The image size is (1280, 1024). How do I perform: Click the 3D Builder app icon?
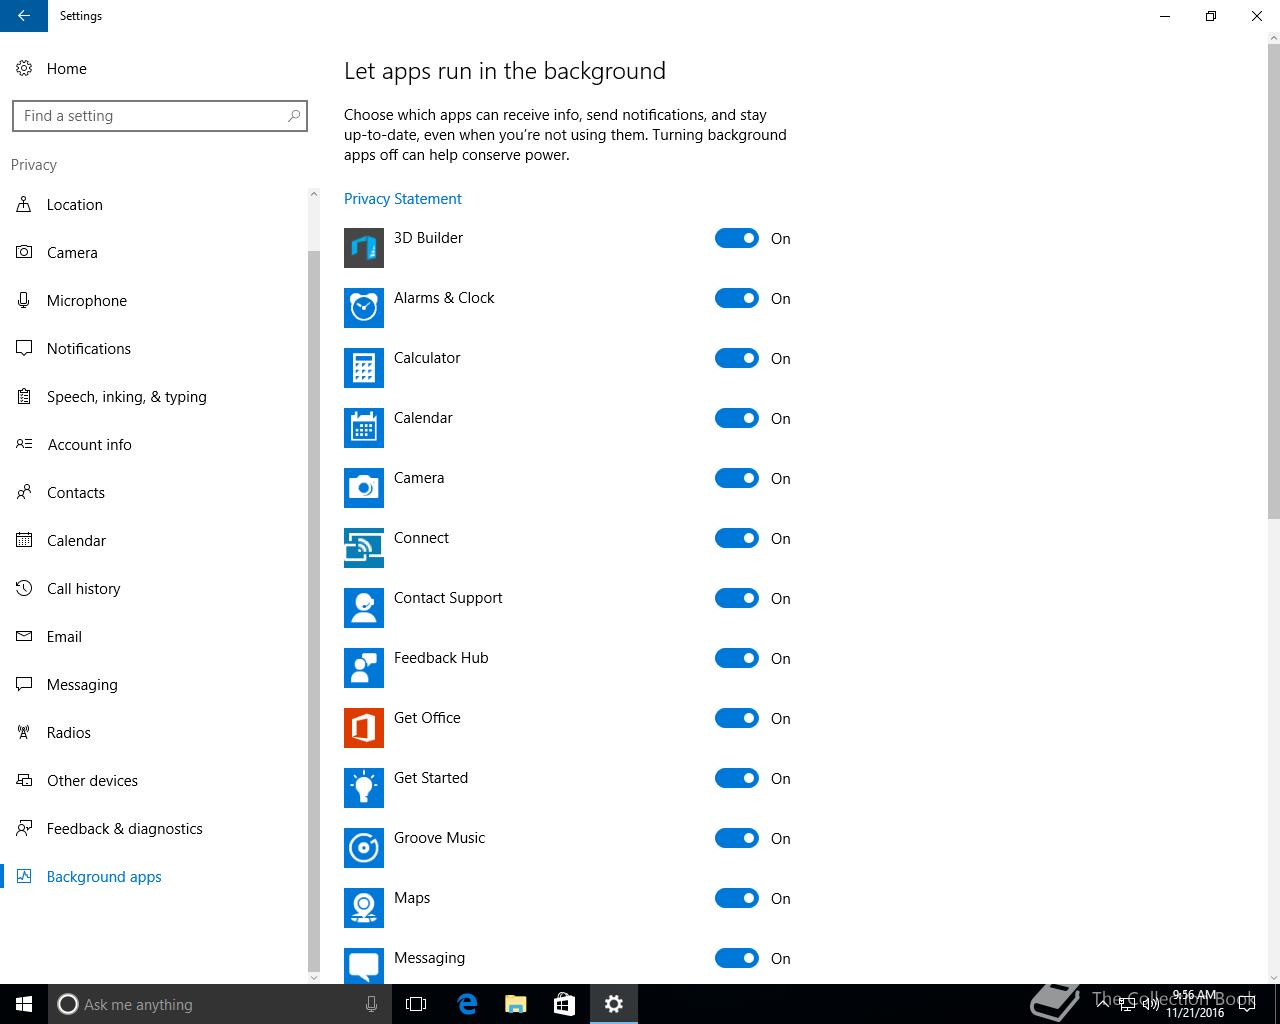point(364,248)
